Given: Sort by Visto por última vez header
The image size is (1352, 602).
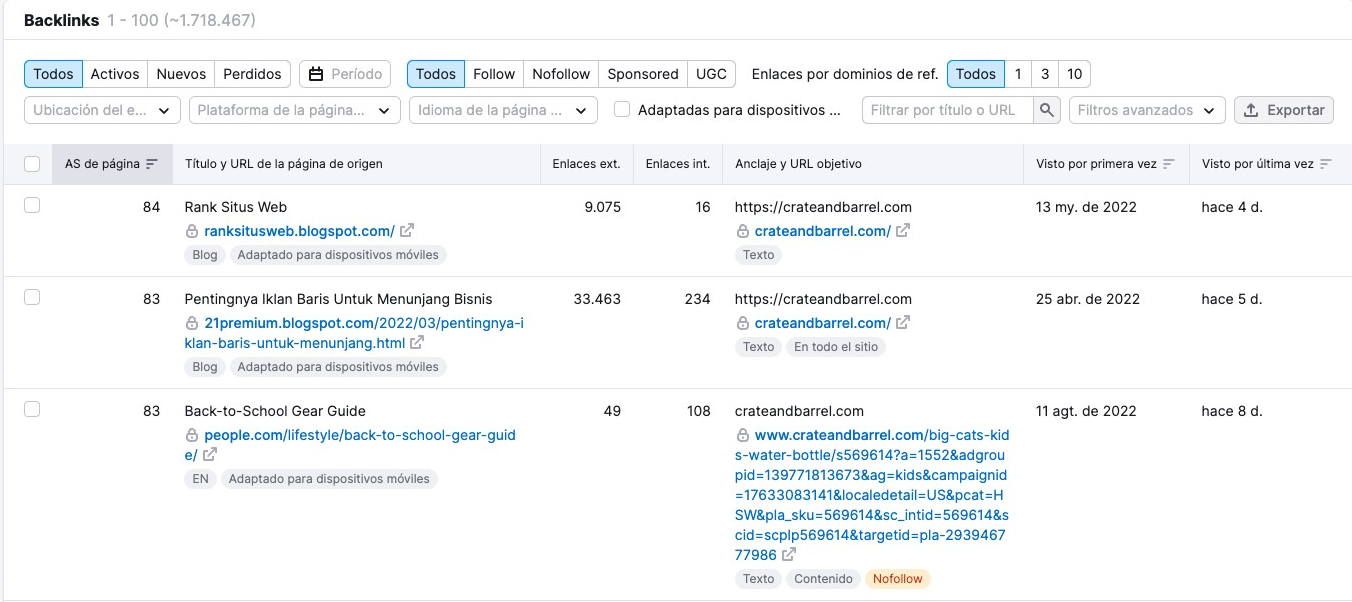Looking at the screenshot, I should click(1268, 164).
